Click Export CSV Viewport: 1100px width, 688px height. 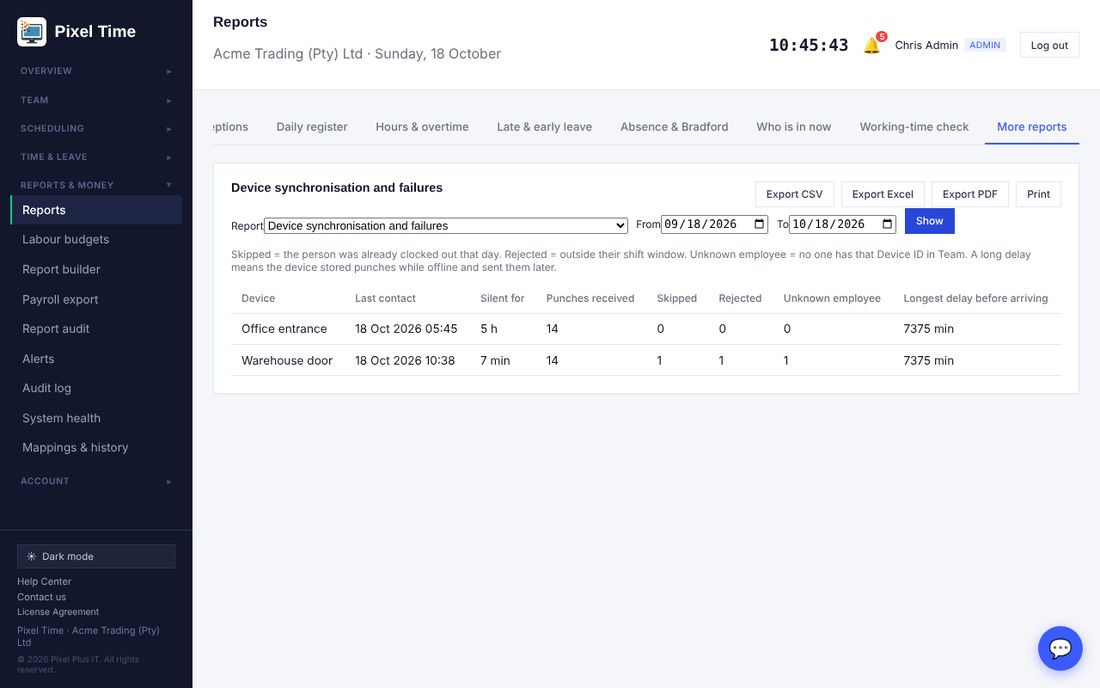coord(794,194)
